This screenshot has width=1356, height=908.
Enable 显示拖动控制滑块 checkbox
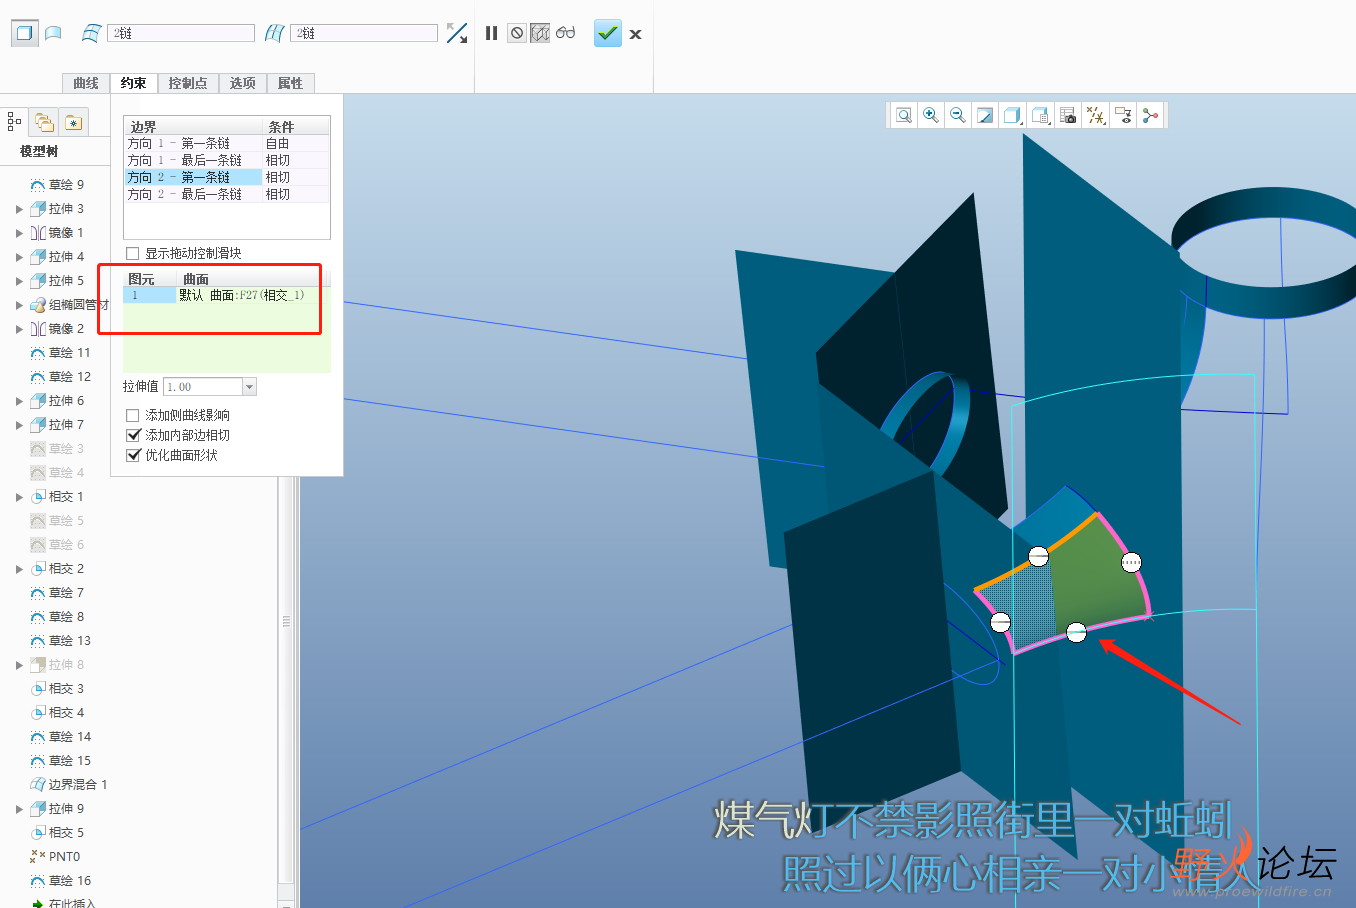[133, 253]
